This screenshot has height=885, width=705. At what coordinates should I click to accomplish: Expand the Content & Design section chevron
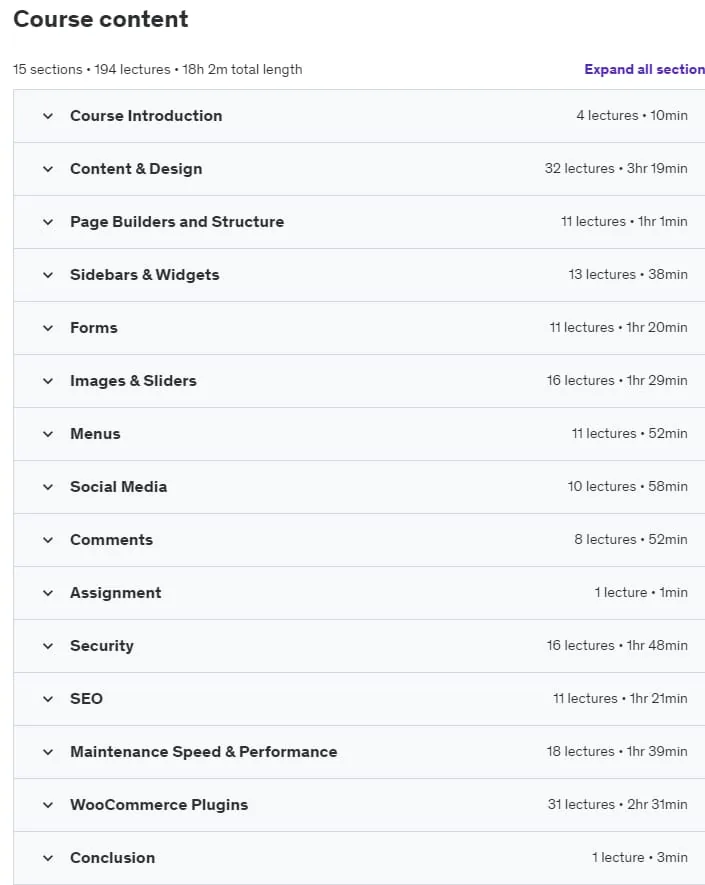pyautogui.click(x=48, y=169)
